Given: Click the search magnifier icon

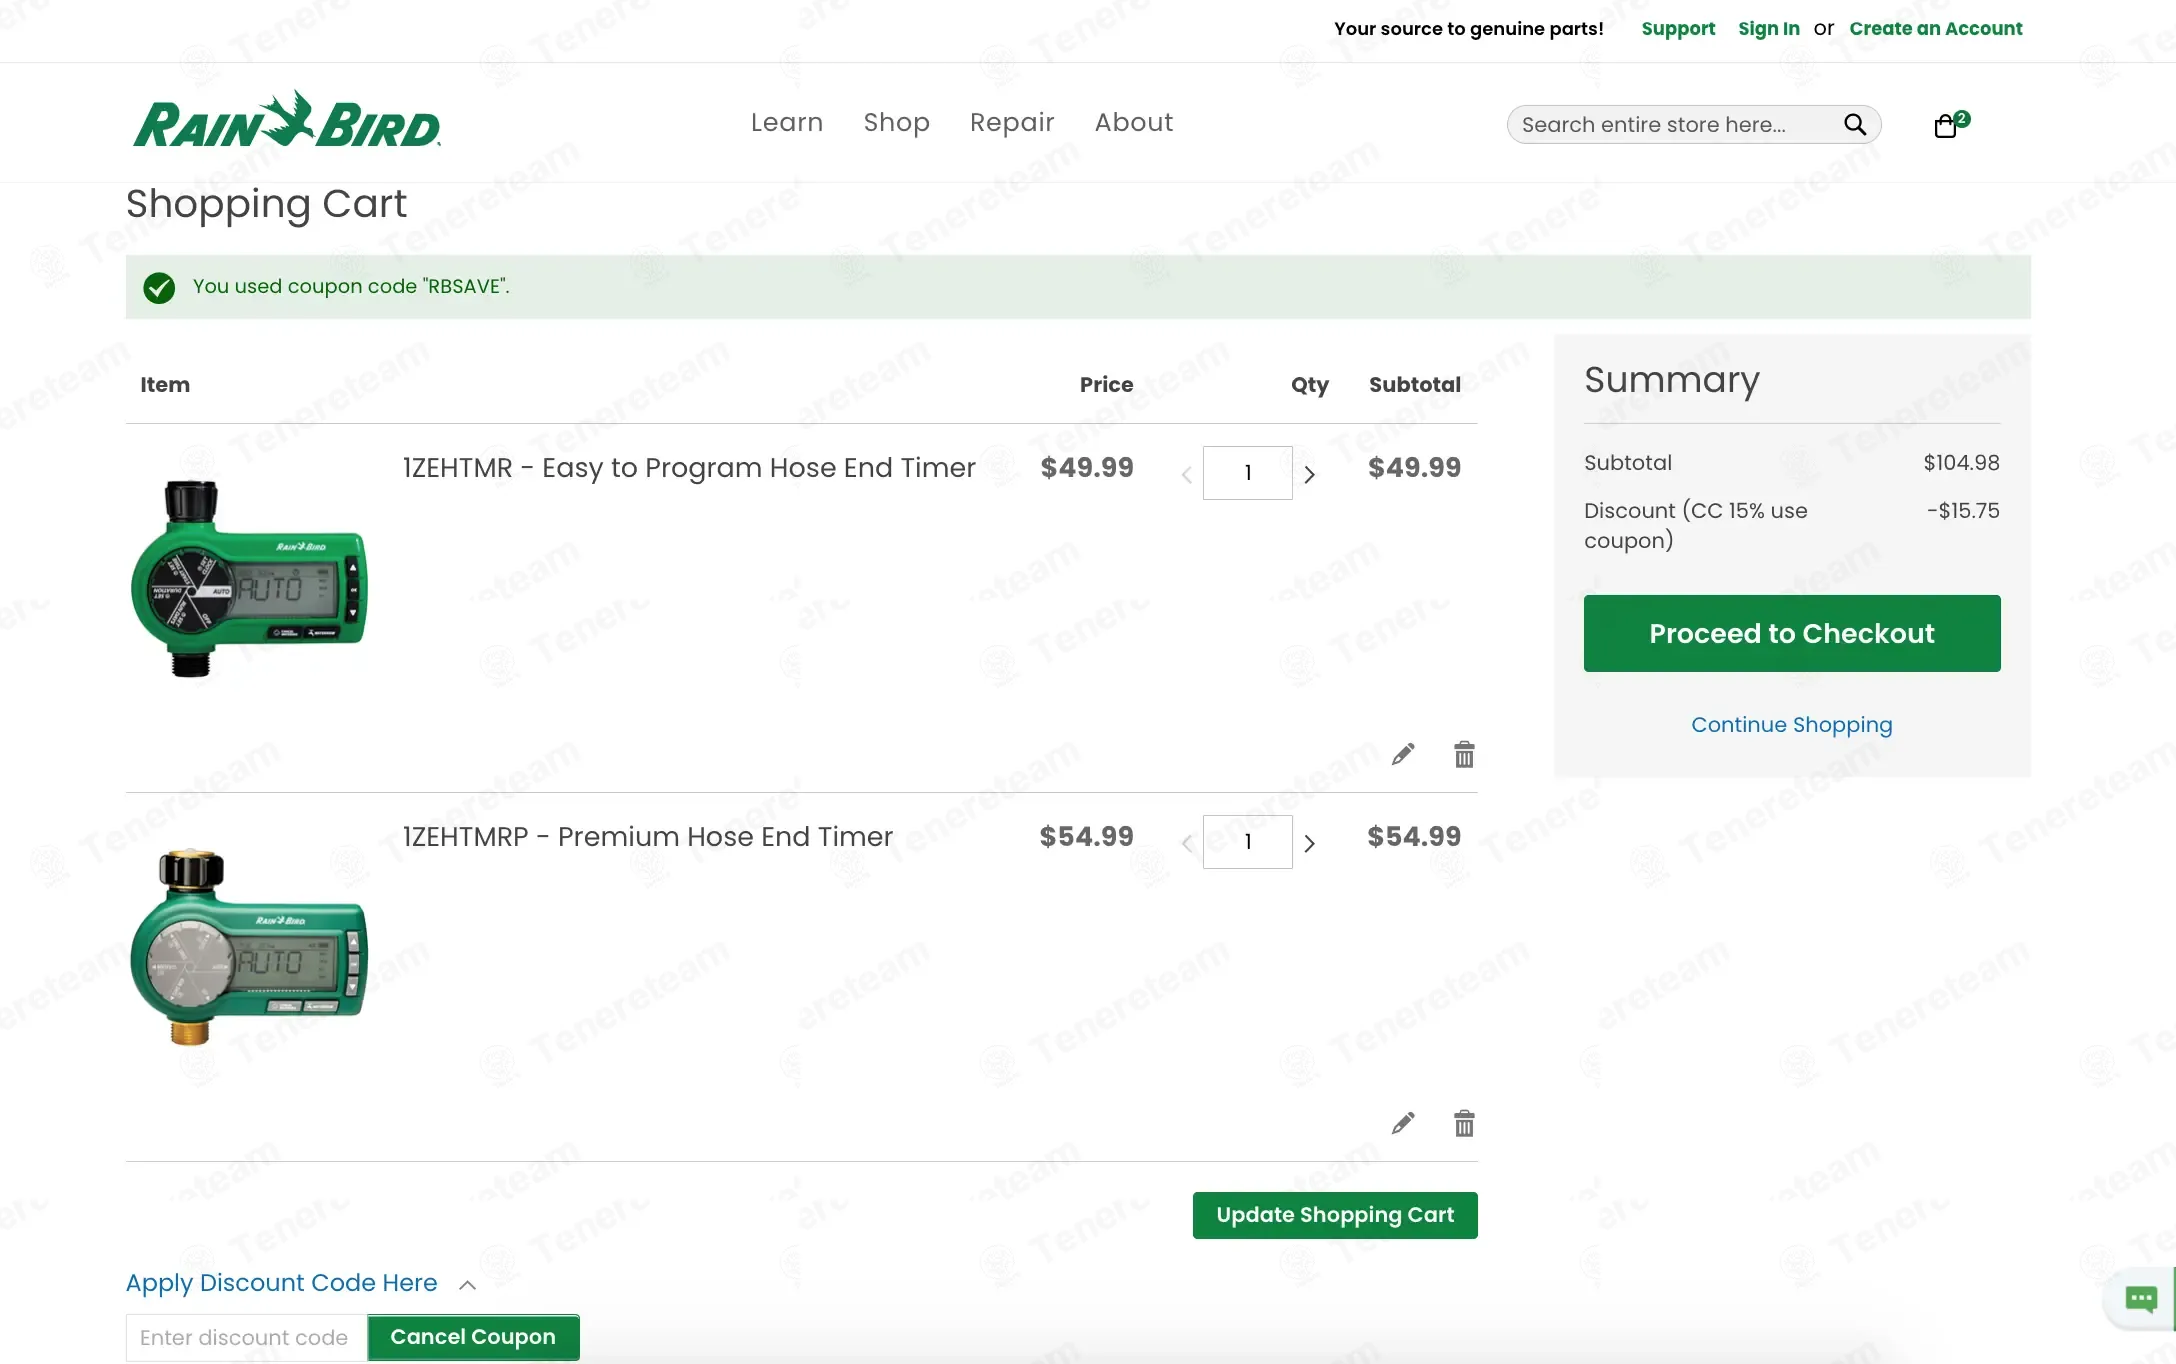Looking at the screenshot, I should [x=1855, y=124].
